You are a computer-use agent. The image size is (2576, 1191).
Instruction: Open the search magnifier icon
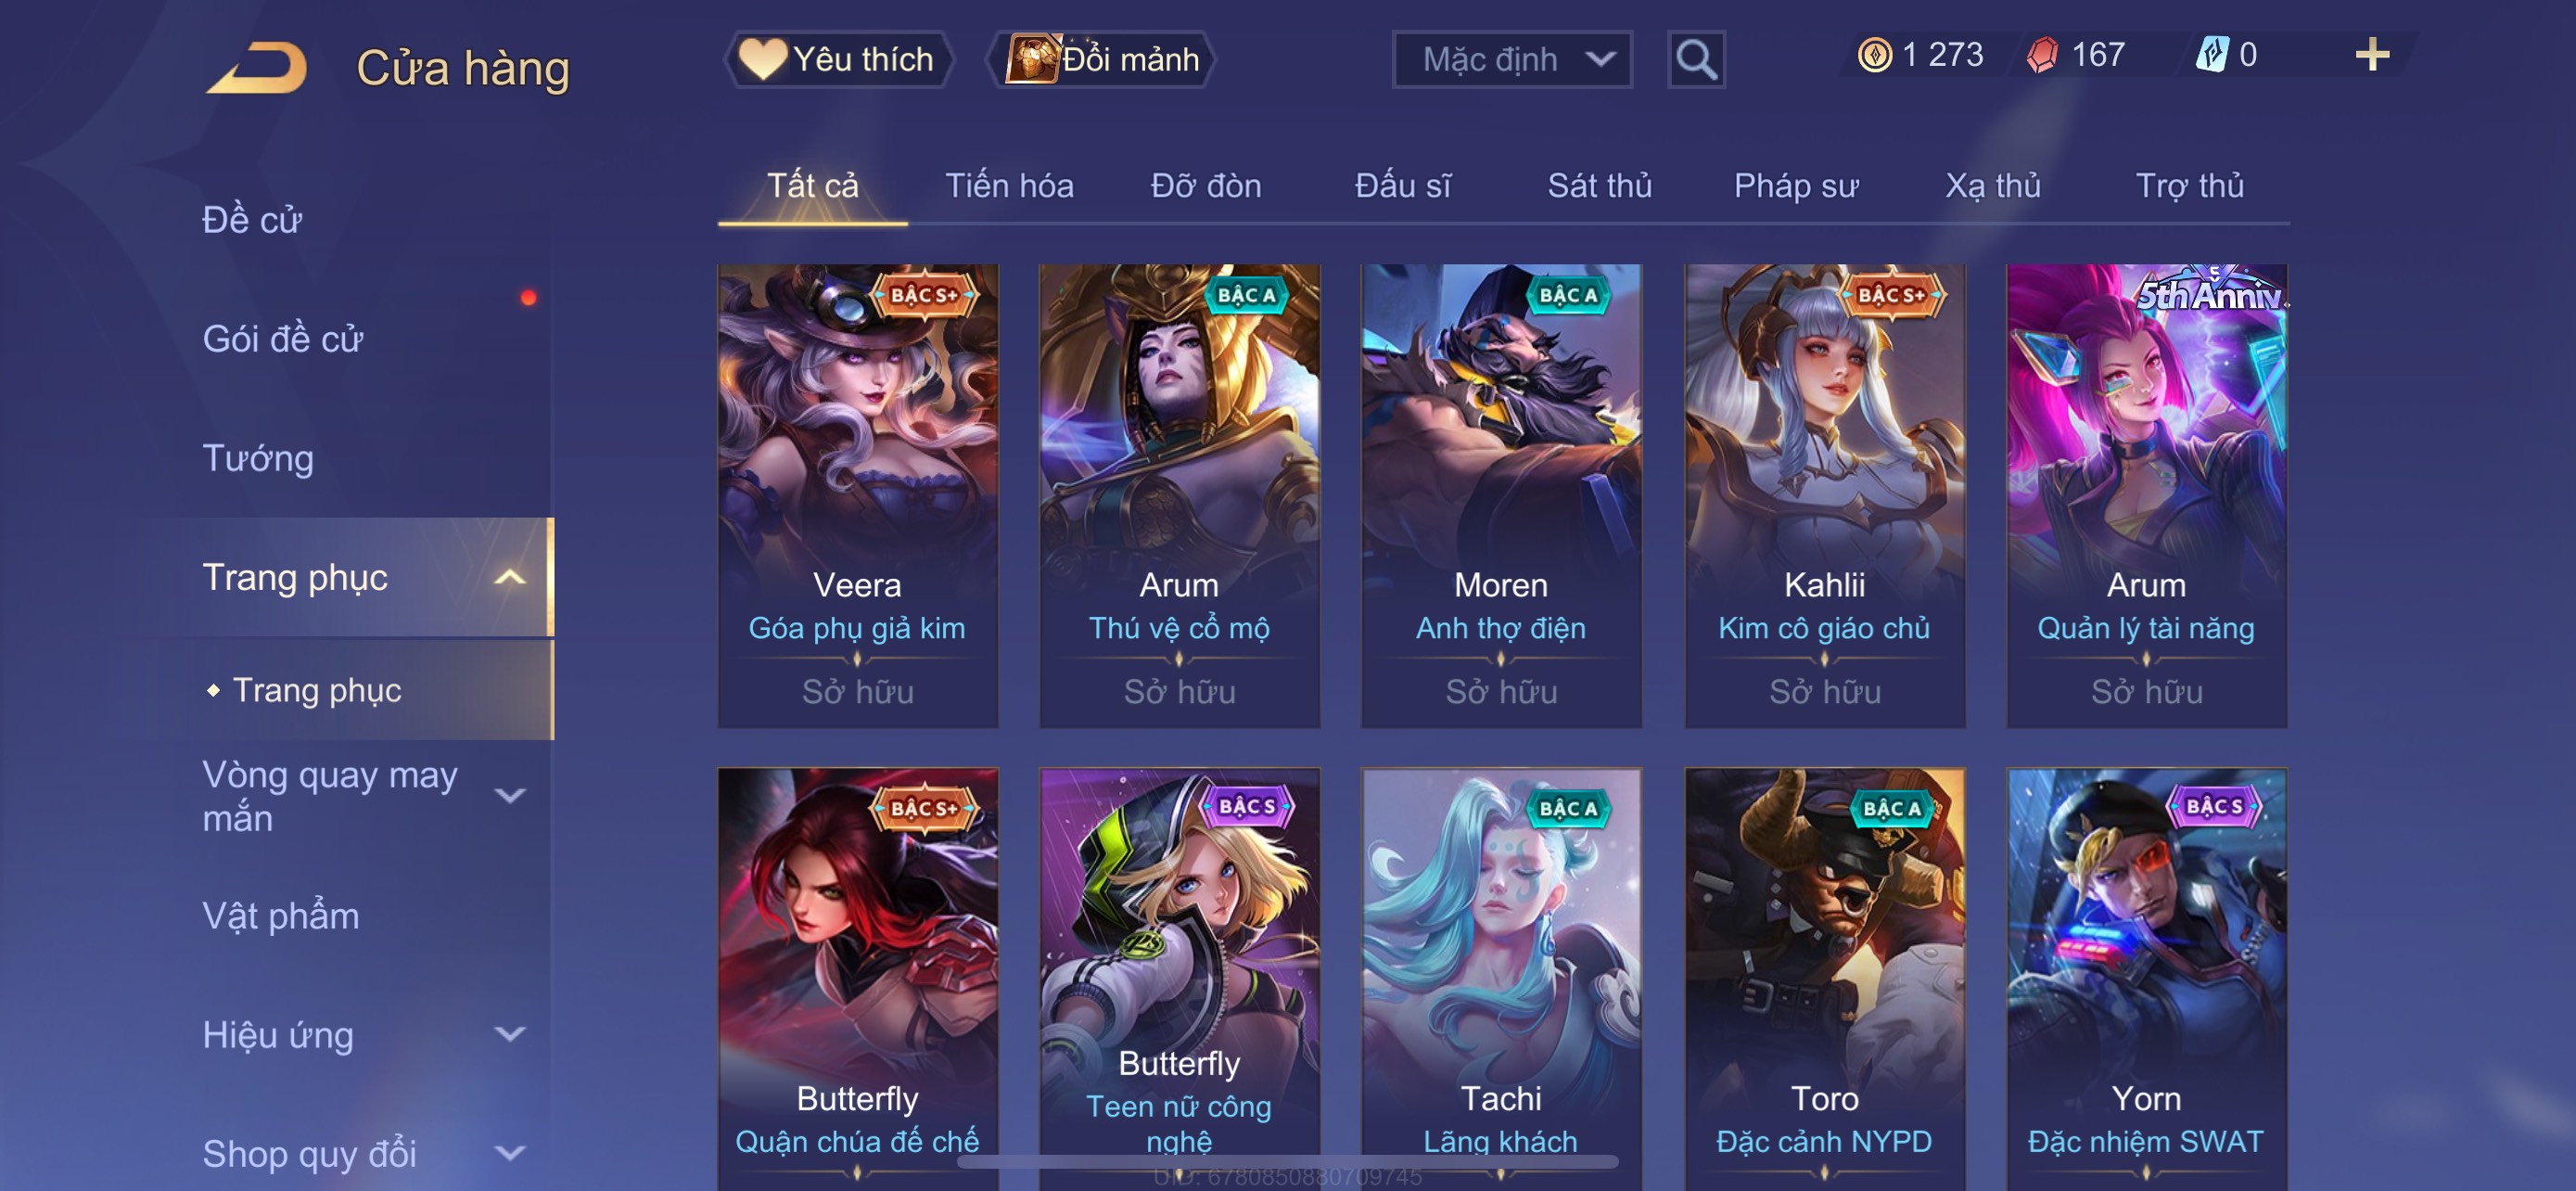coord(1696,60)
